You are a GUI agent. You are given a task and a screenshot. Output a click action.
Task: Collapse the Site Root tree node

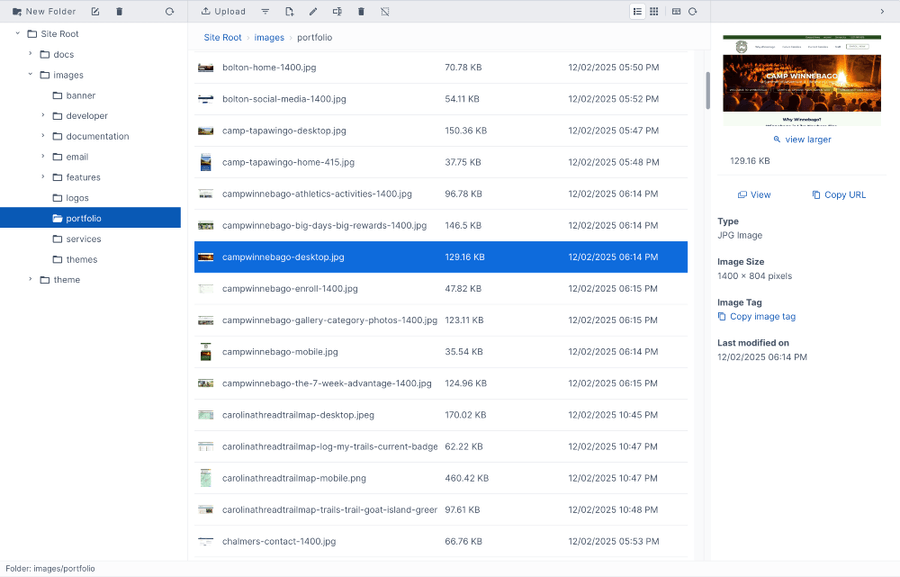tap(16, 33)
